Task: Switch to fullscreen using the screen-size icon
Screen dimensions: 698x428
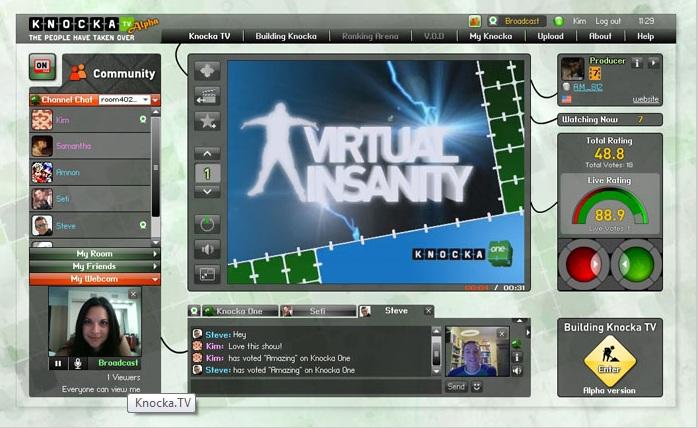Action: click(x=207, y=274)
